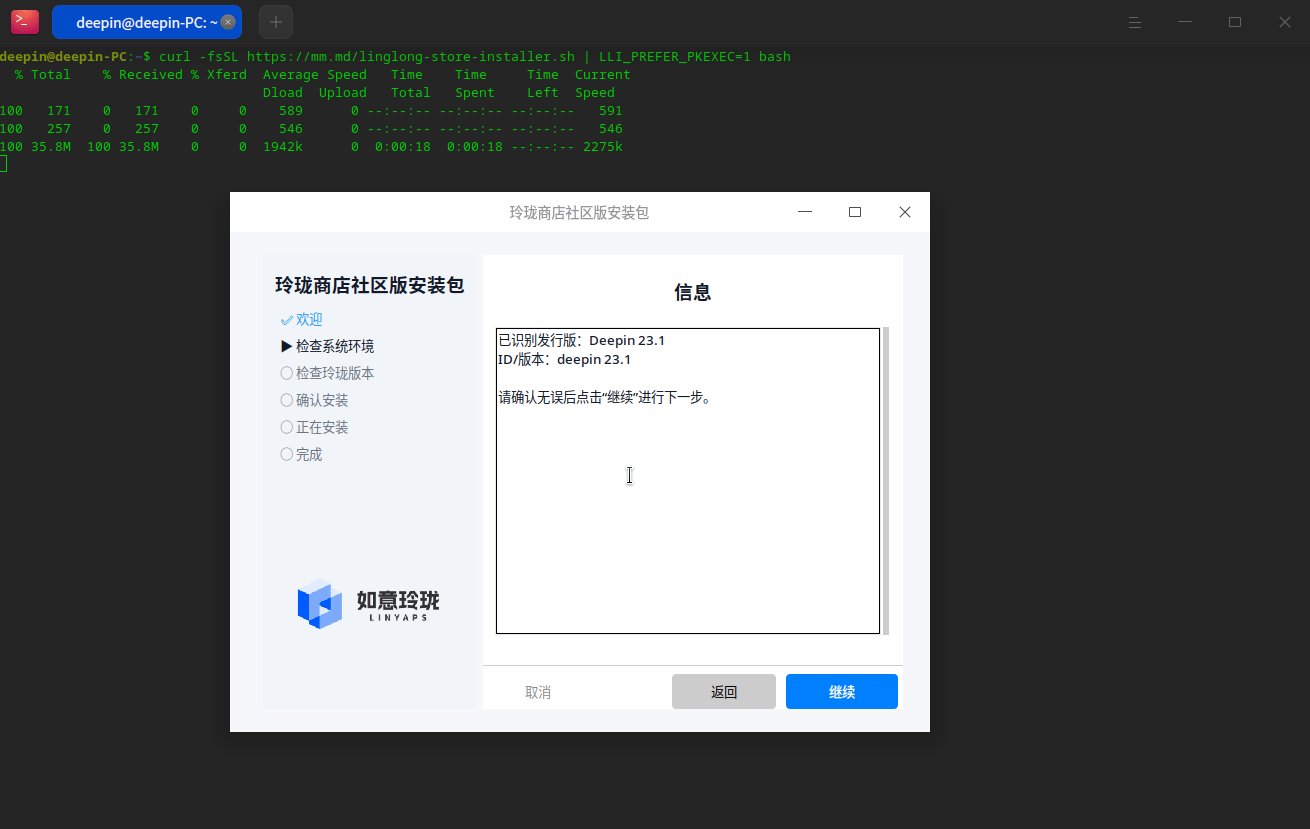
Task: Click 继续 to proceed
Action: (x=842, y=692)
